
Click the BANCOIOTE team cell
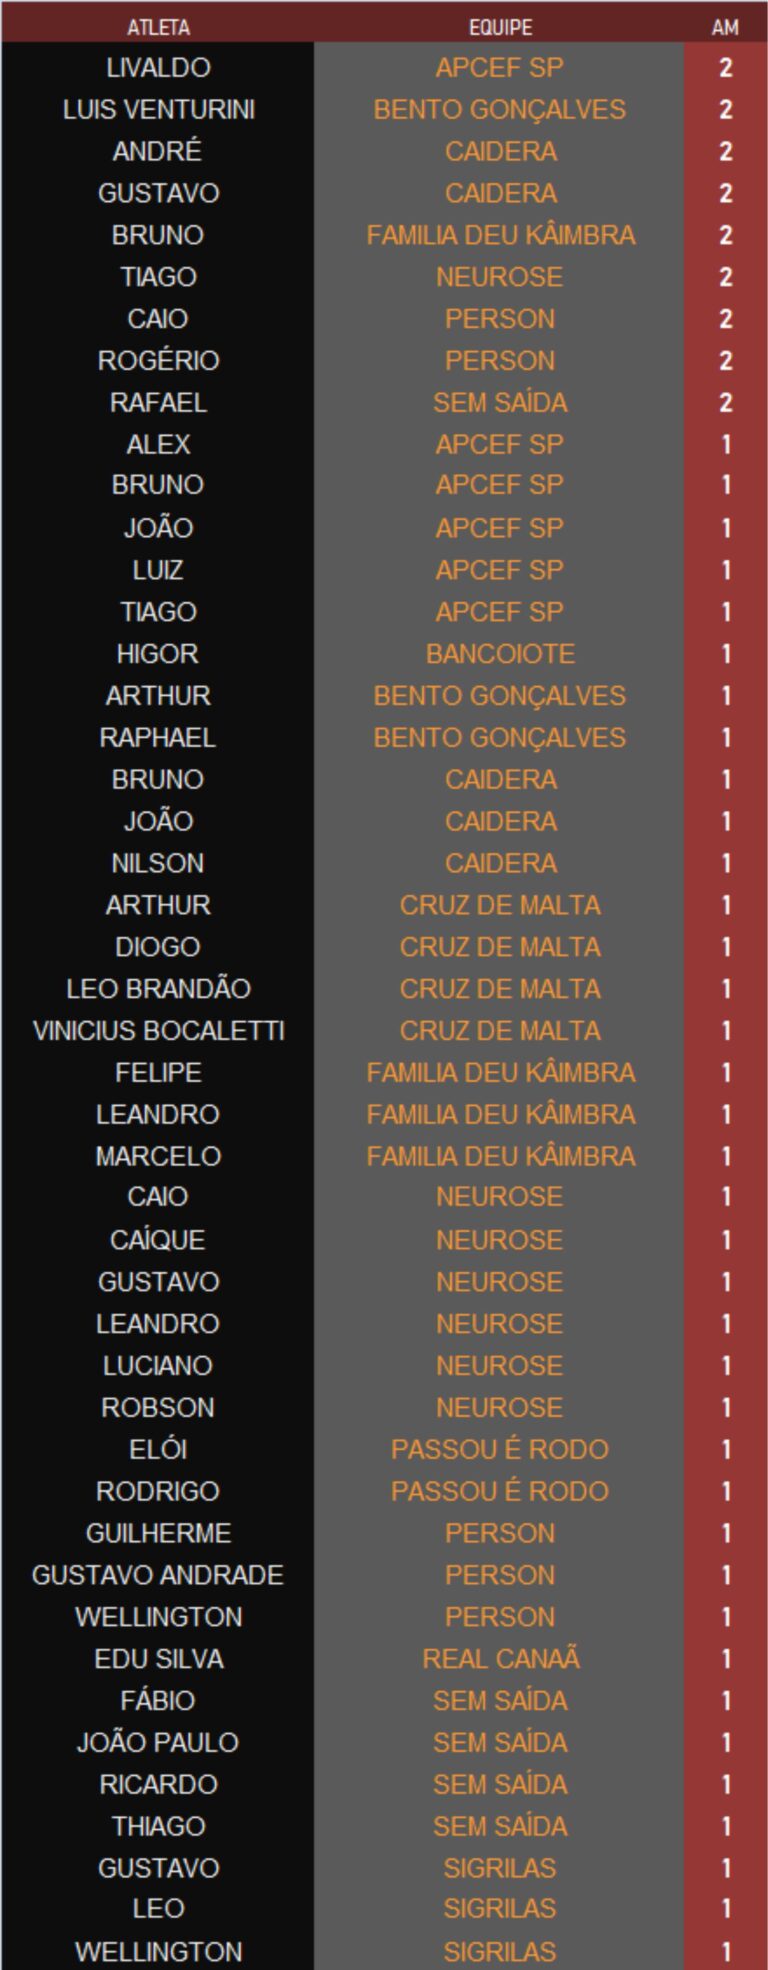[500, 654]
